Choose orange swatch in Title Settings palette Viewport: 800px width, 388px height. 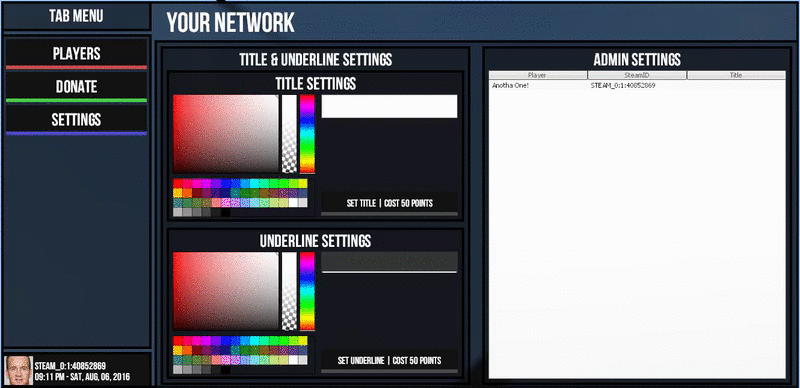point(187,193)
